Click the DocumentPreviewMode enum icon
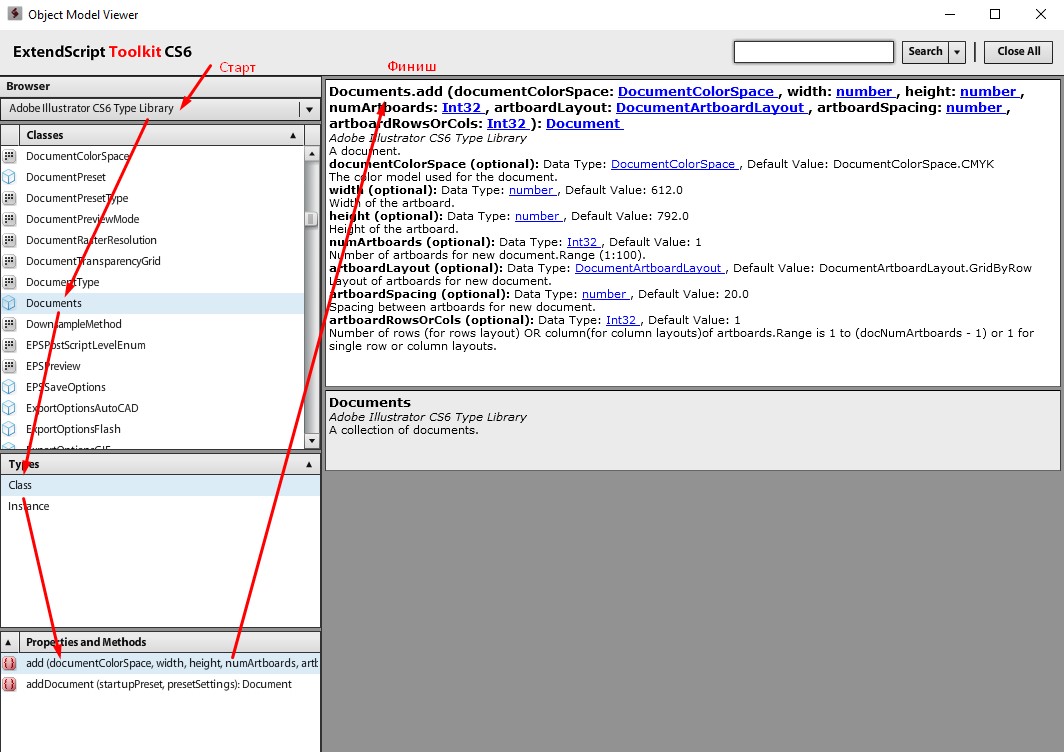 [9, 219]
